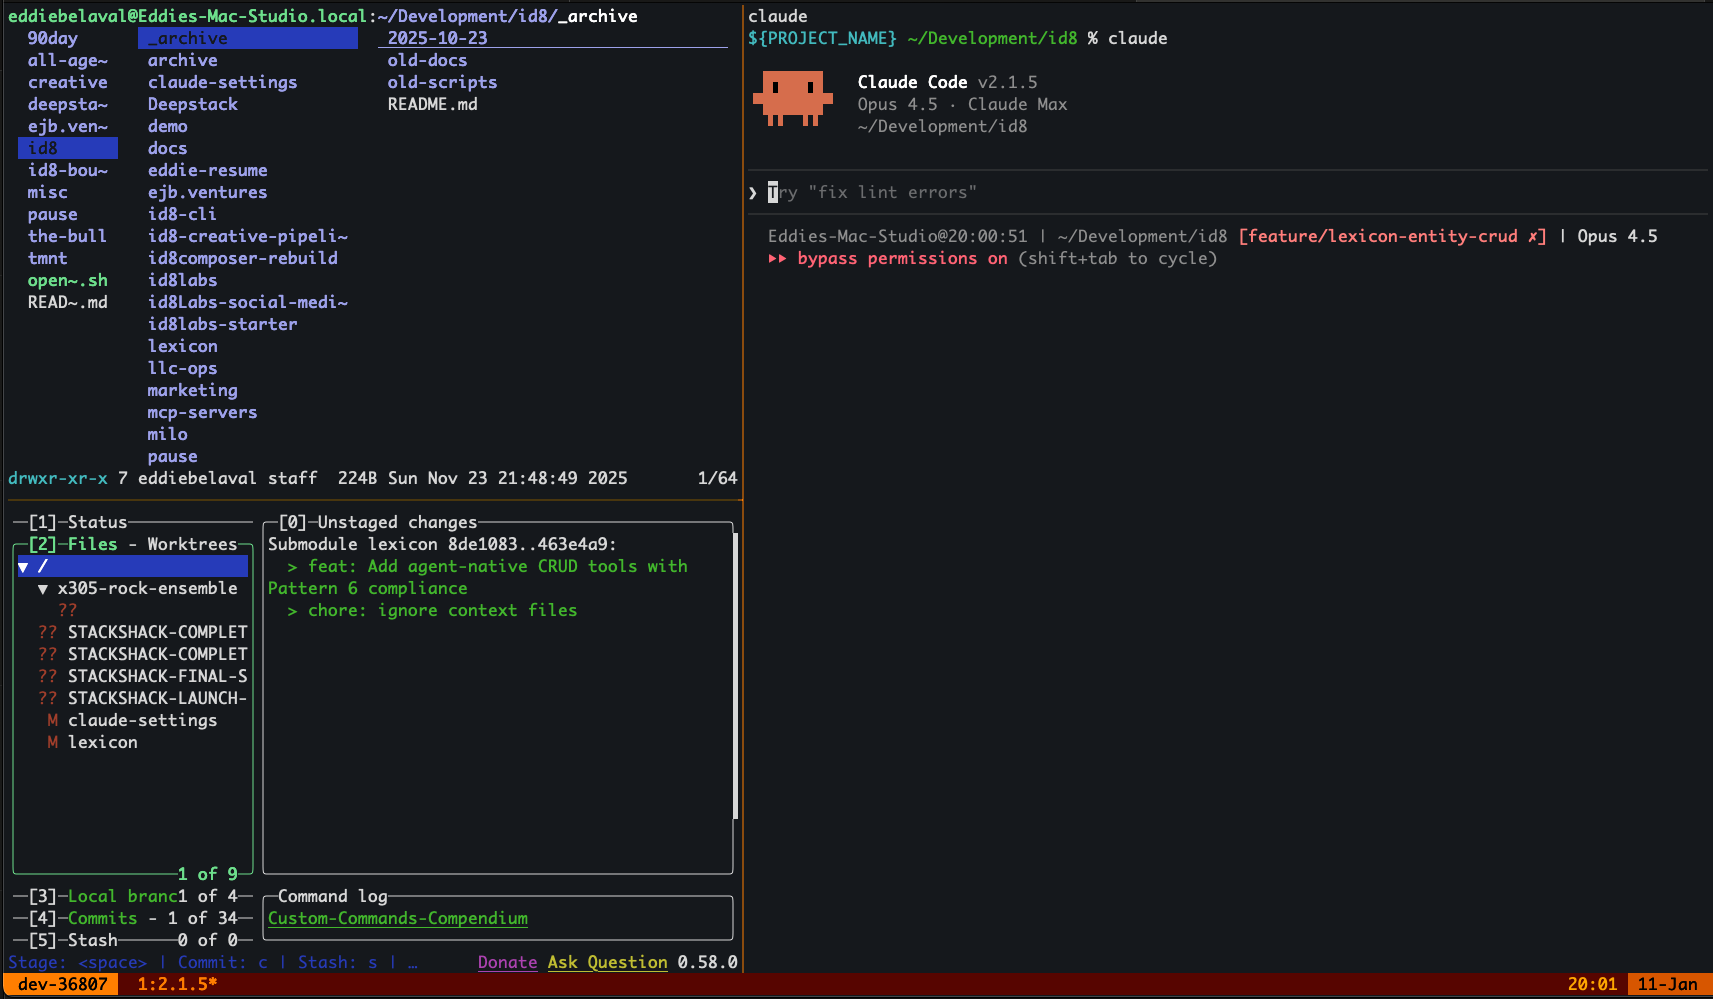The height and width of the screenshot is (999, 1713).
Task: Expand the … ellipsis for more lazygit keybindings
Action: coord(413,962)
